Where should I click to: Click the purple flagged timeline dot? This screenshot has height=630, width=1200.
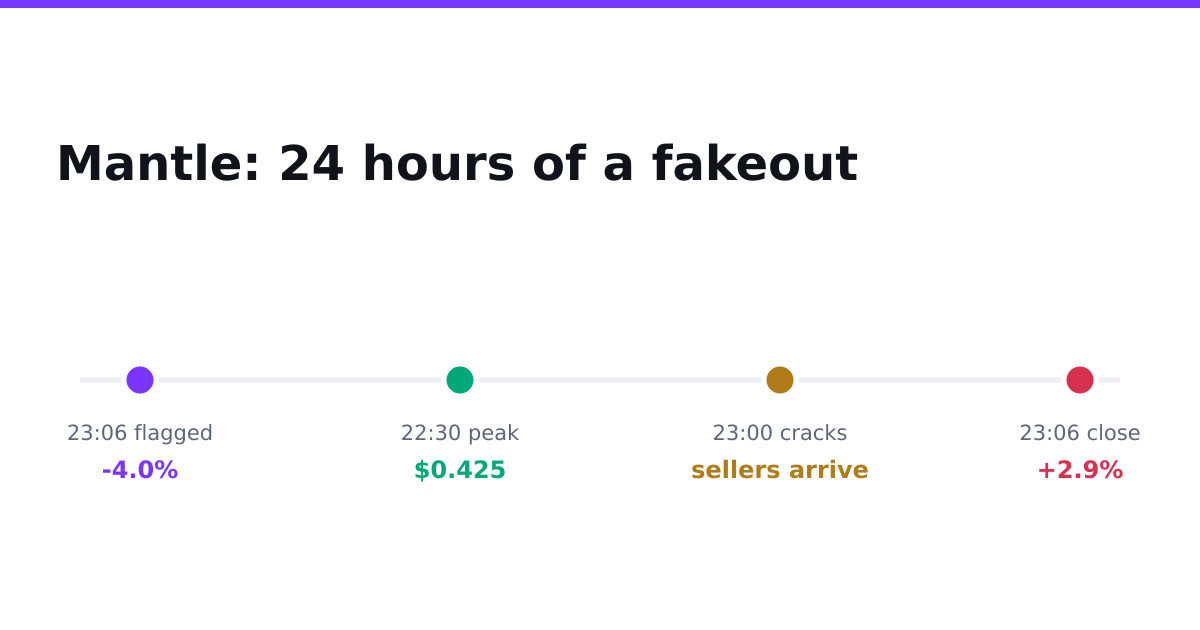140,380
